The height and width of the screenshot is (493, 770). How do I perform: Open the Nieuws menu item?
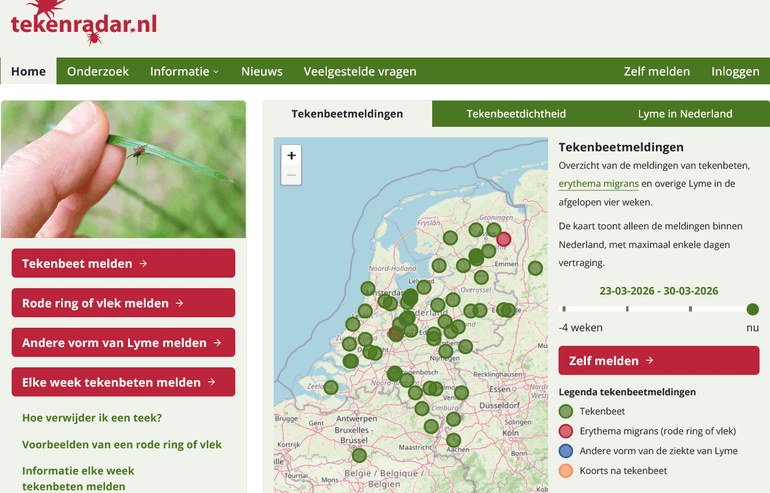pyautogui.click(x=262, y=72)
